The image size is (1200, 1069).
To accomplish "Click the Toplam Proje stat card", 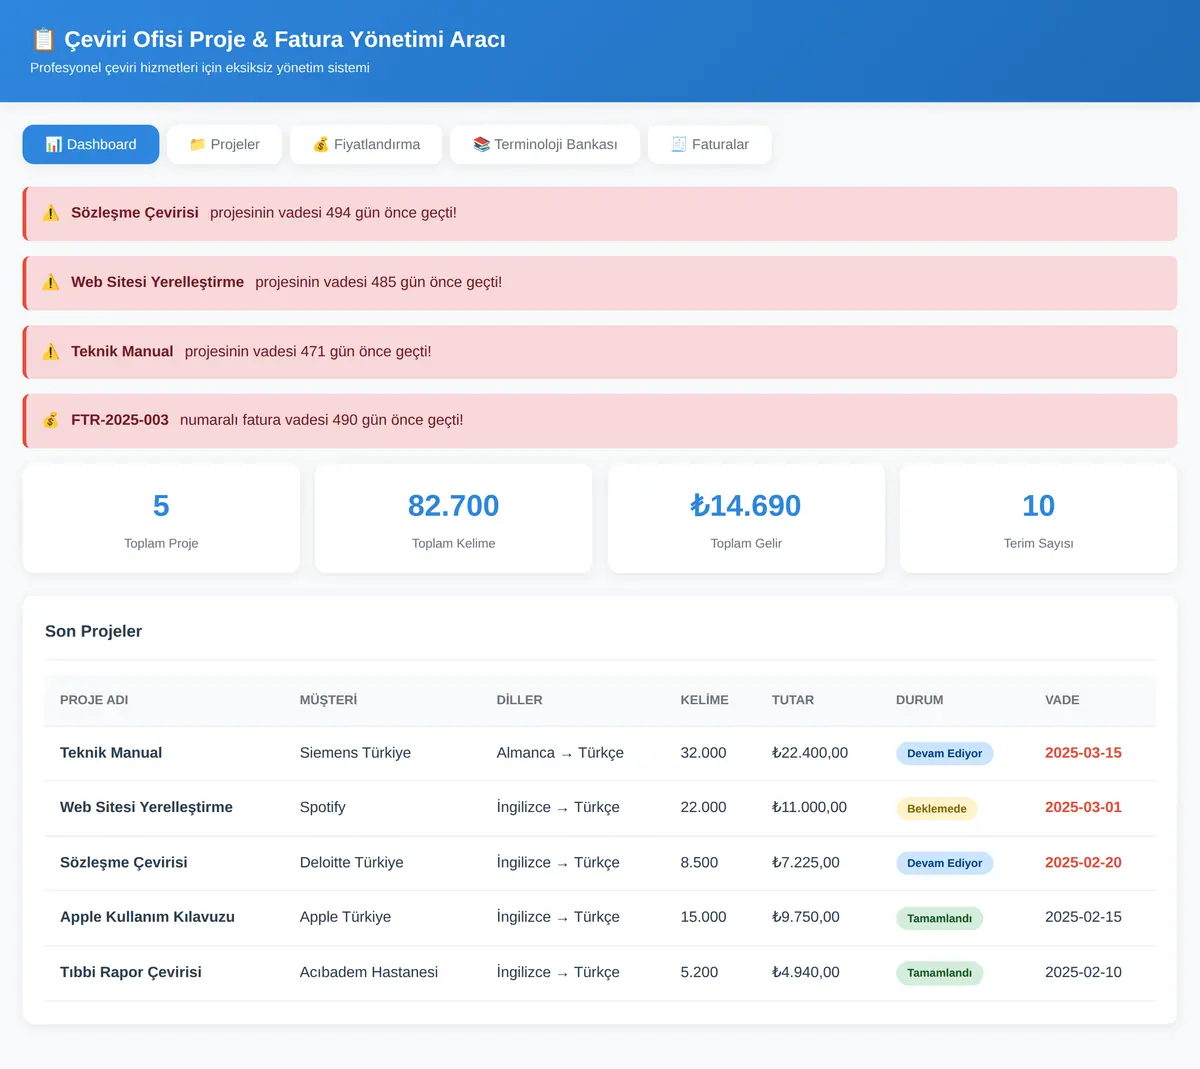I will click(x=161, y=518).
